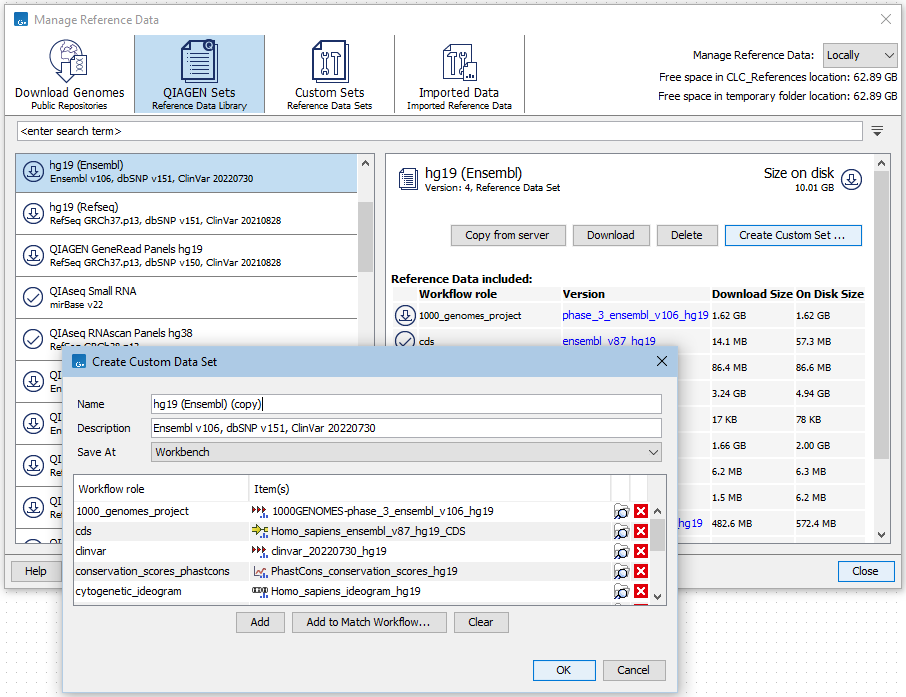The width and height of the screenshot is (906, 697).
Task: Browse for the 1000_genomes_project item
Action: (x=621, y=511)
